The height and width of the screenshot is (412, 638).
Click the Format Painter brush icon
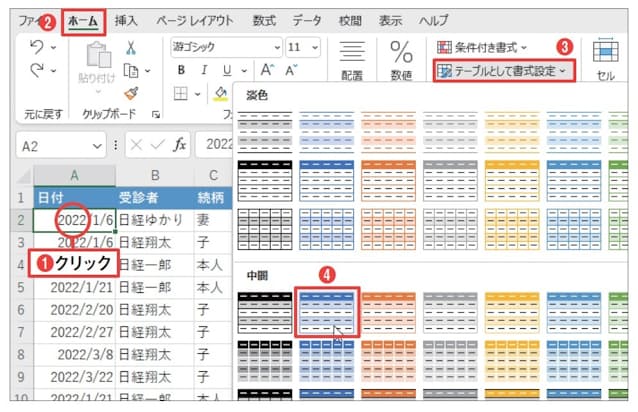(131, 94)
